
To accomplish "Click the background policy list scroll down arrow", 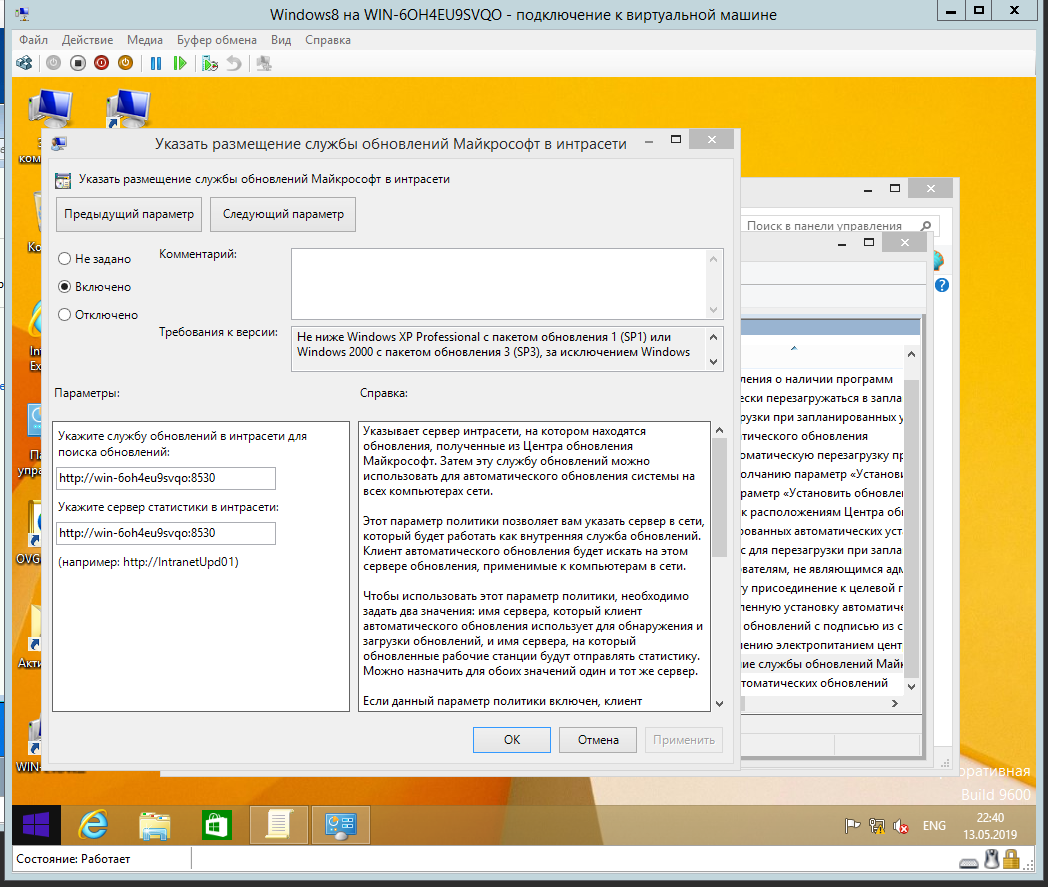I will pos(912,686).
